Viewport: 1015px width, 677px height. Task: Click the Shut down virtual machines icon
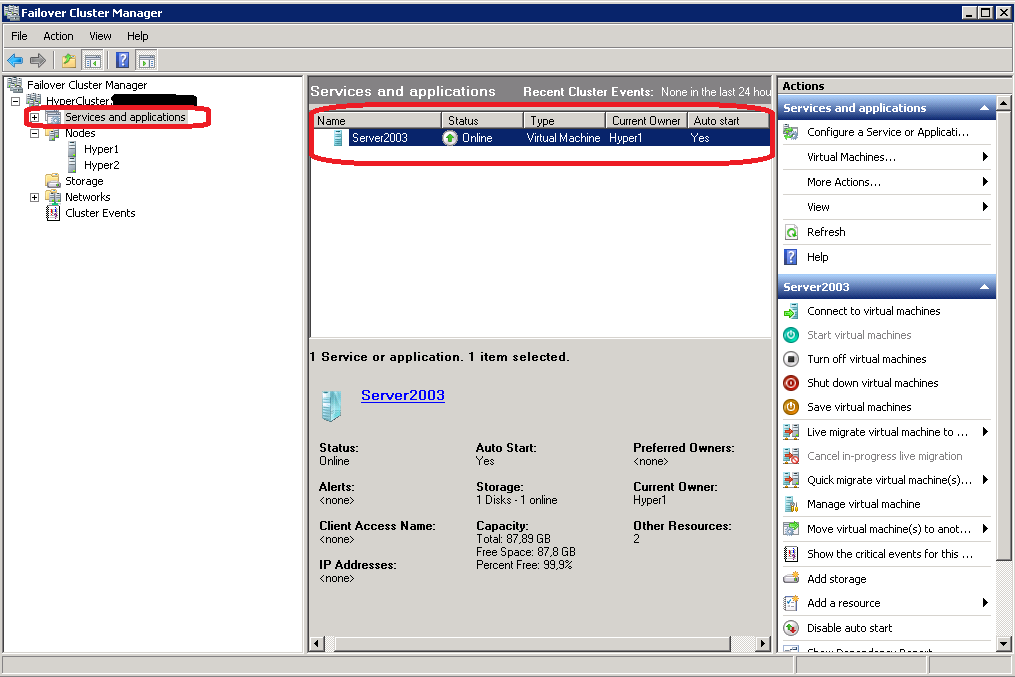[791, 383]
